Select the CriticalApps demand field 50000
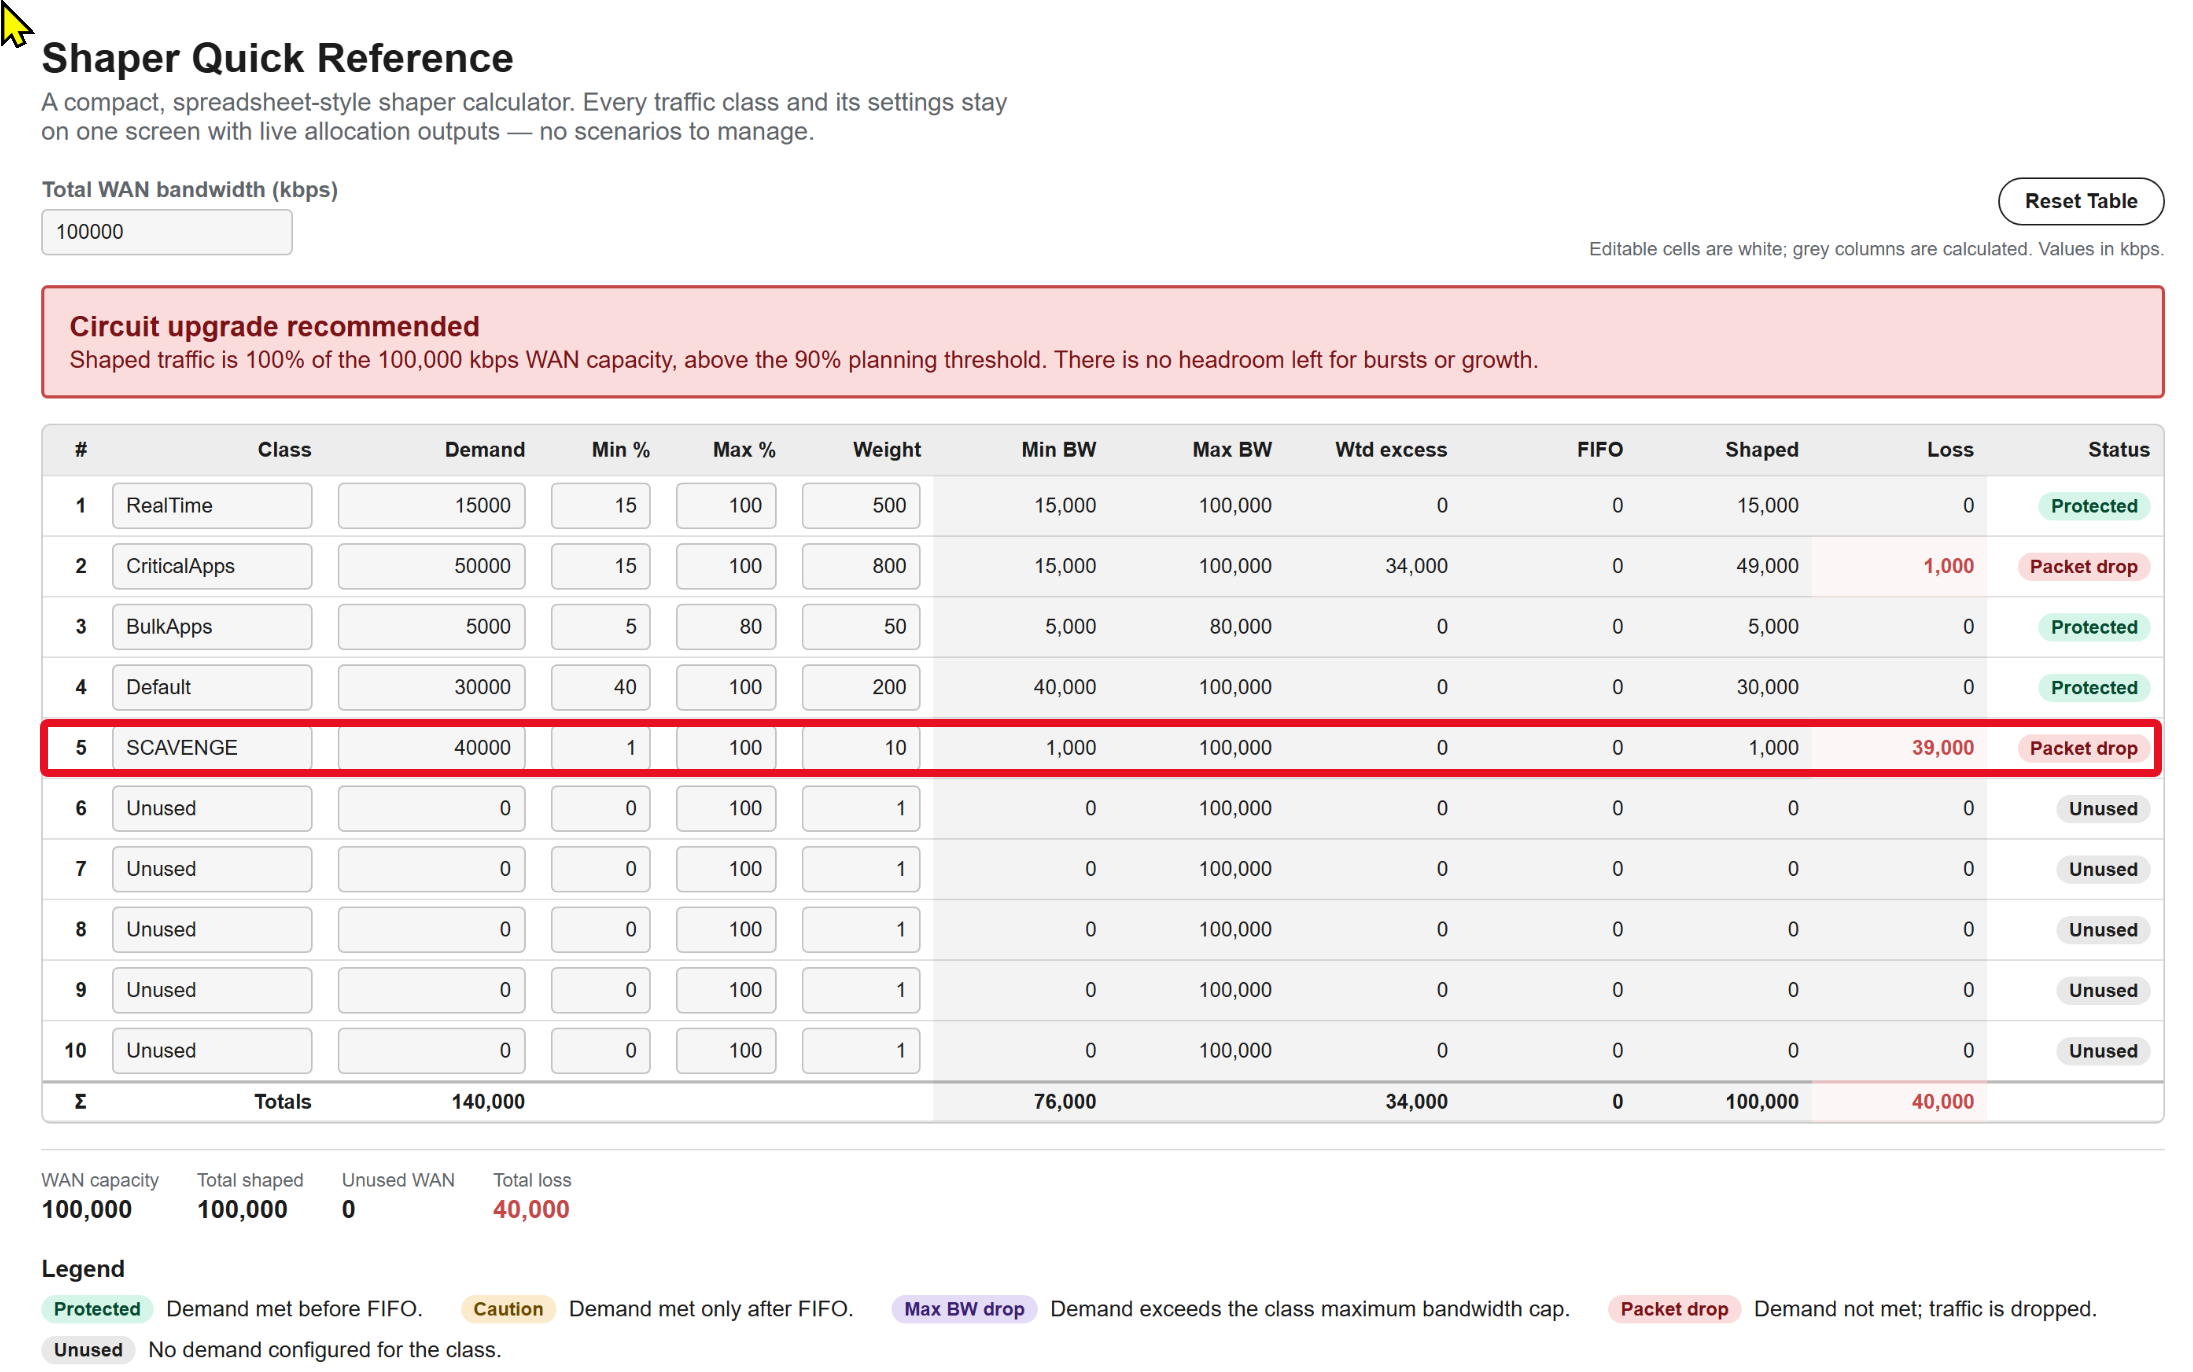Image resolution: width=2193 pixels, height=1372 pixels. [x=431, y=566]
